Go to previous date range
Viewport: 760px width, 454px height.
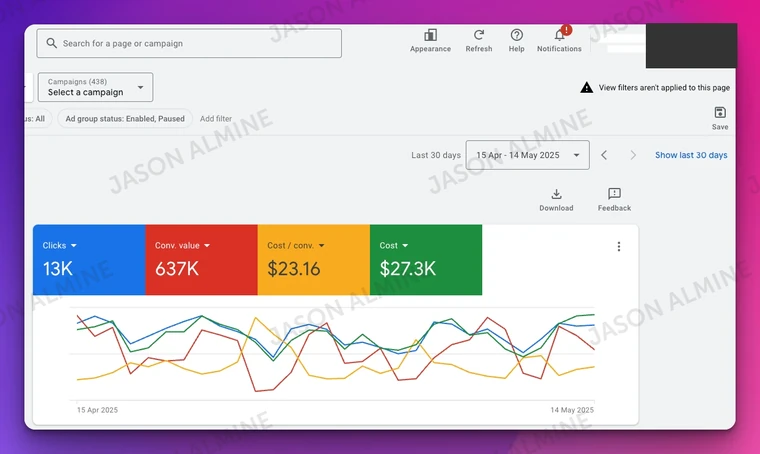tap(604, 155)
